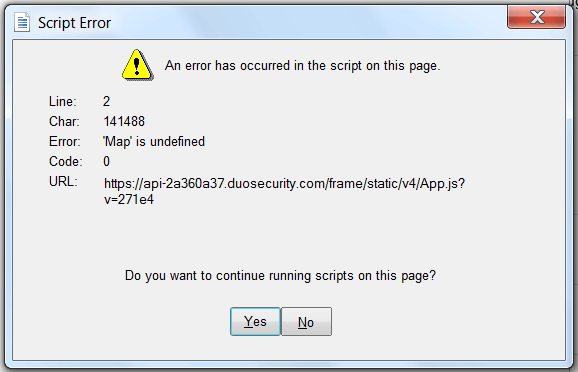The image size is (578, 372).
Task: Select the URL: label
Action: click(x=63, y=181)
